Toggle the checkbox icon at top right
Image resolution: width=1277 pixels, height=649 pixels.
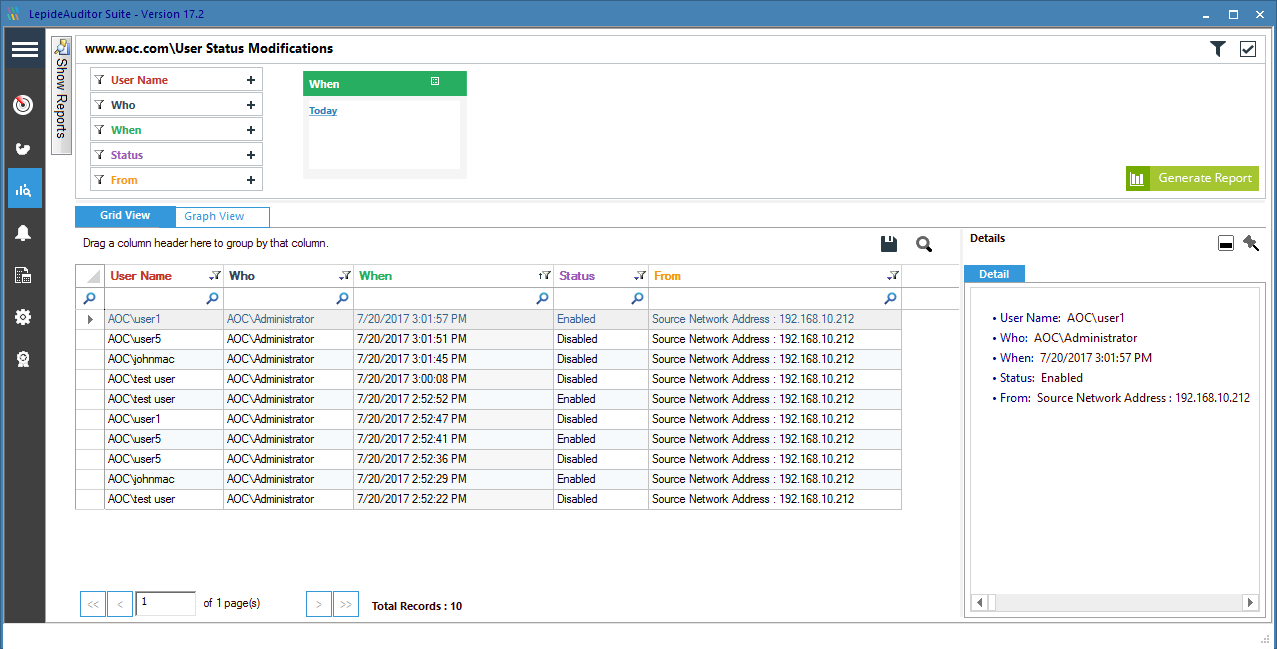pos(1247,49)
